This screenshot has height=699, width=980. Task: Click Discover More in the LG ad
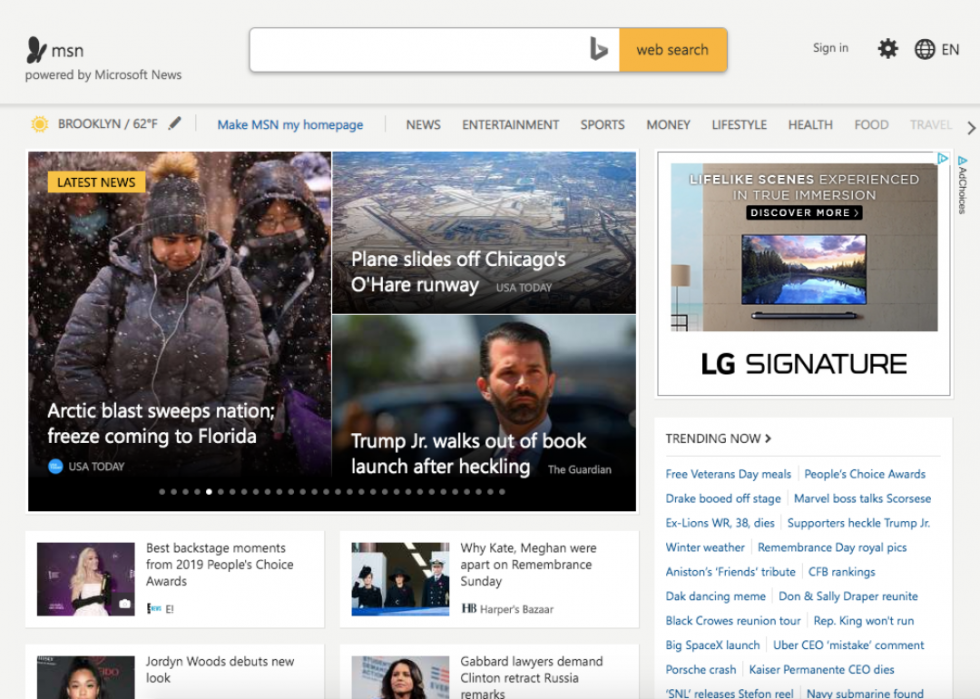pyautogui.click(x=804, y=213)
